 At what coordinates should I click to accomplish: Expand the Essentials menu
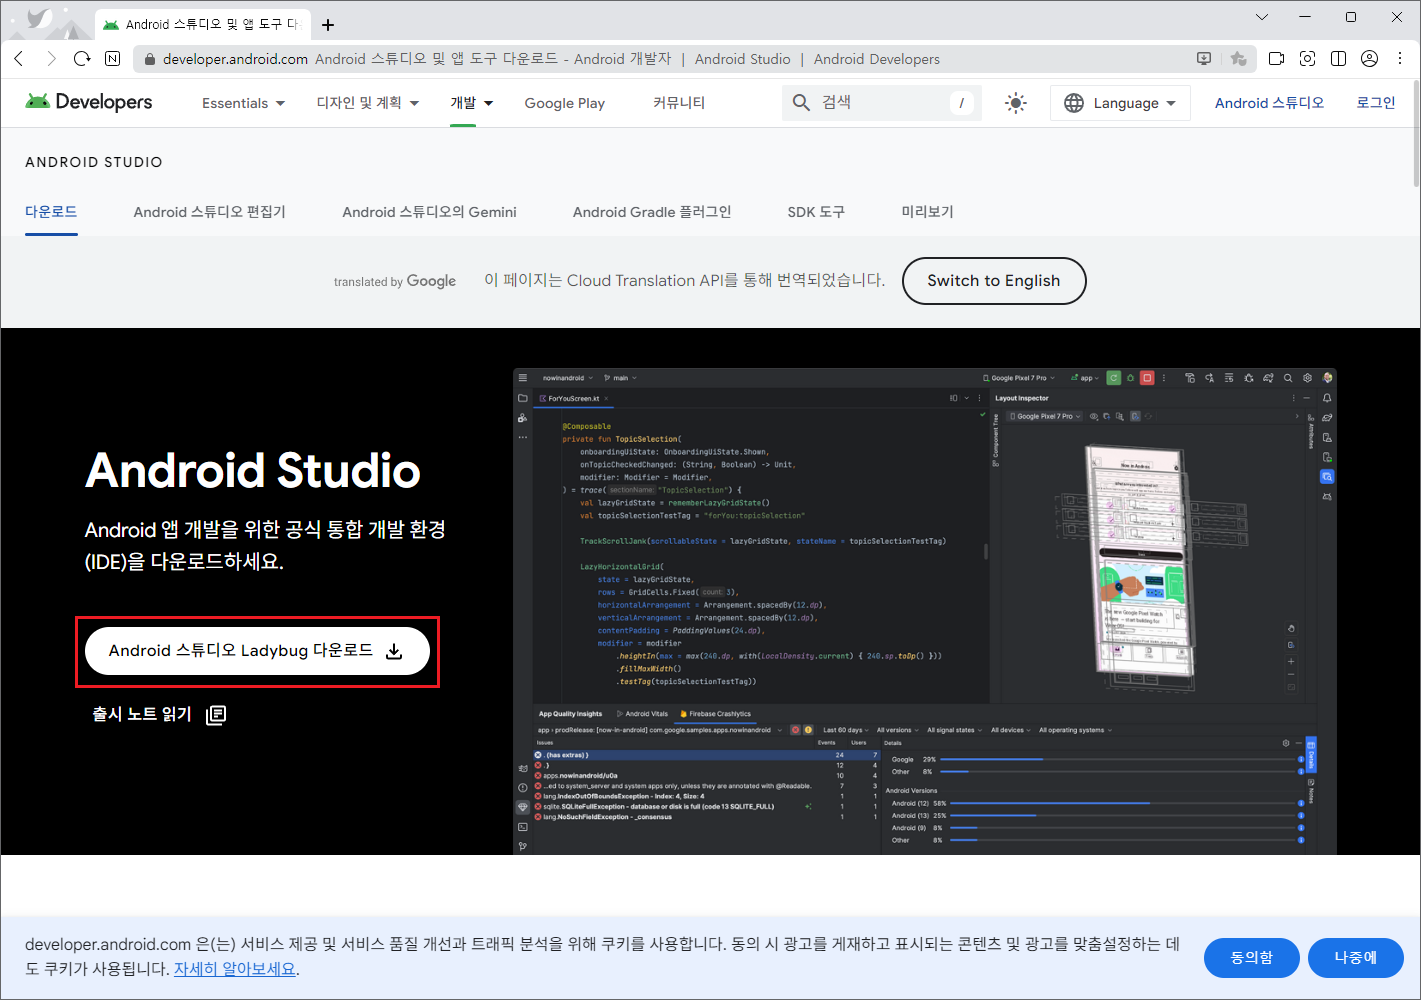pos(243,103)
